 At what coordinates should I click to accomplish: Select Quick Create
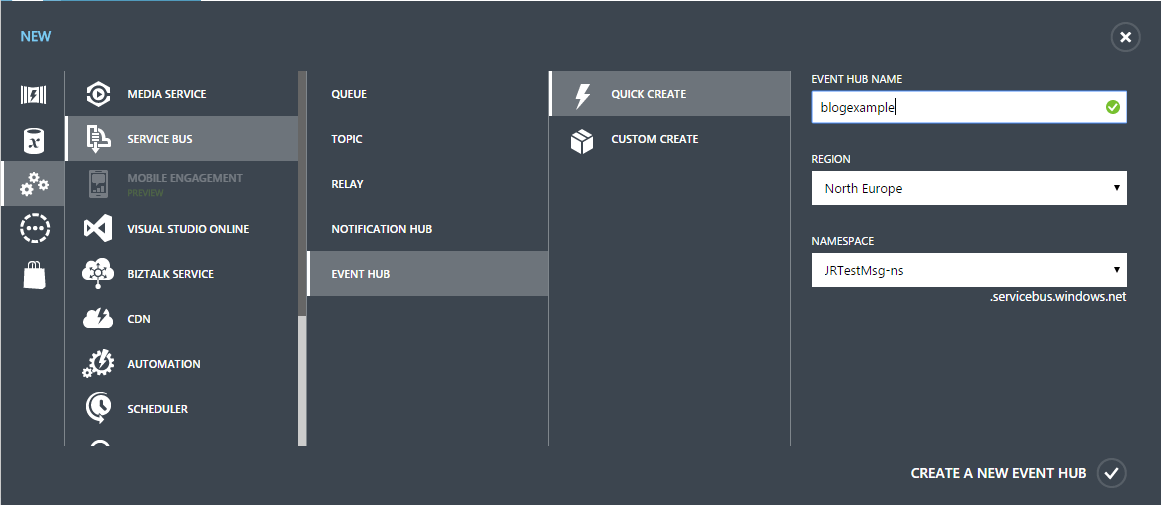[670, 94]
